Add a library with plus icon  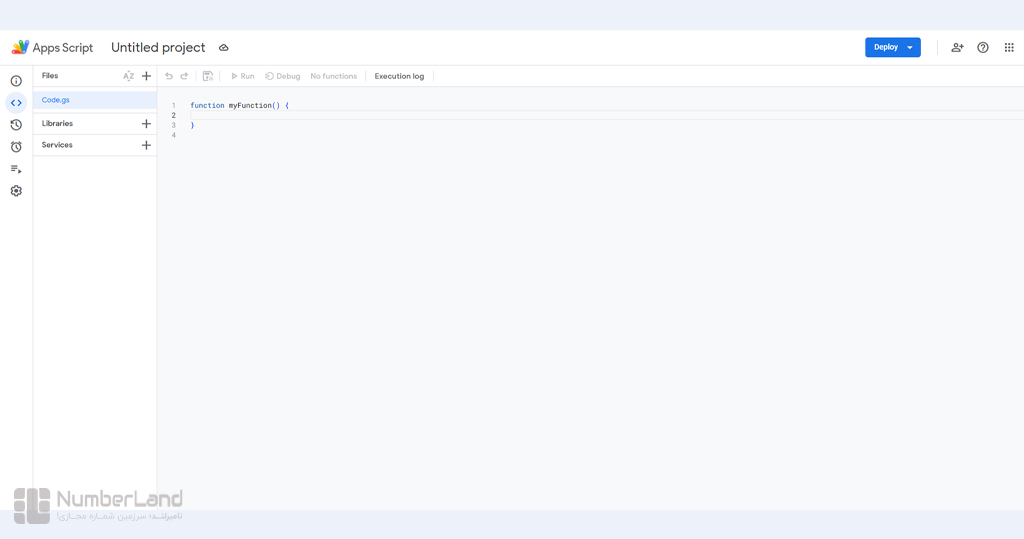pos(146,123)
